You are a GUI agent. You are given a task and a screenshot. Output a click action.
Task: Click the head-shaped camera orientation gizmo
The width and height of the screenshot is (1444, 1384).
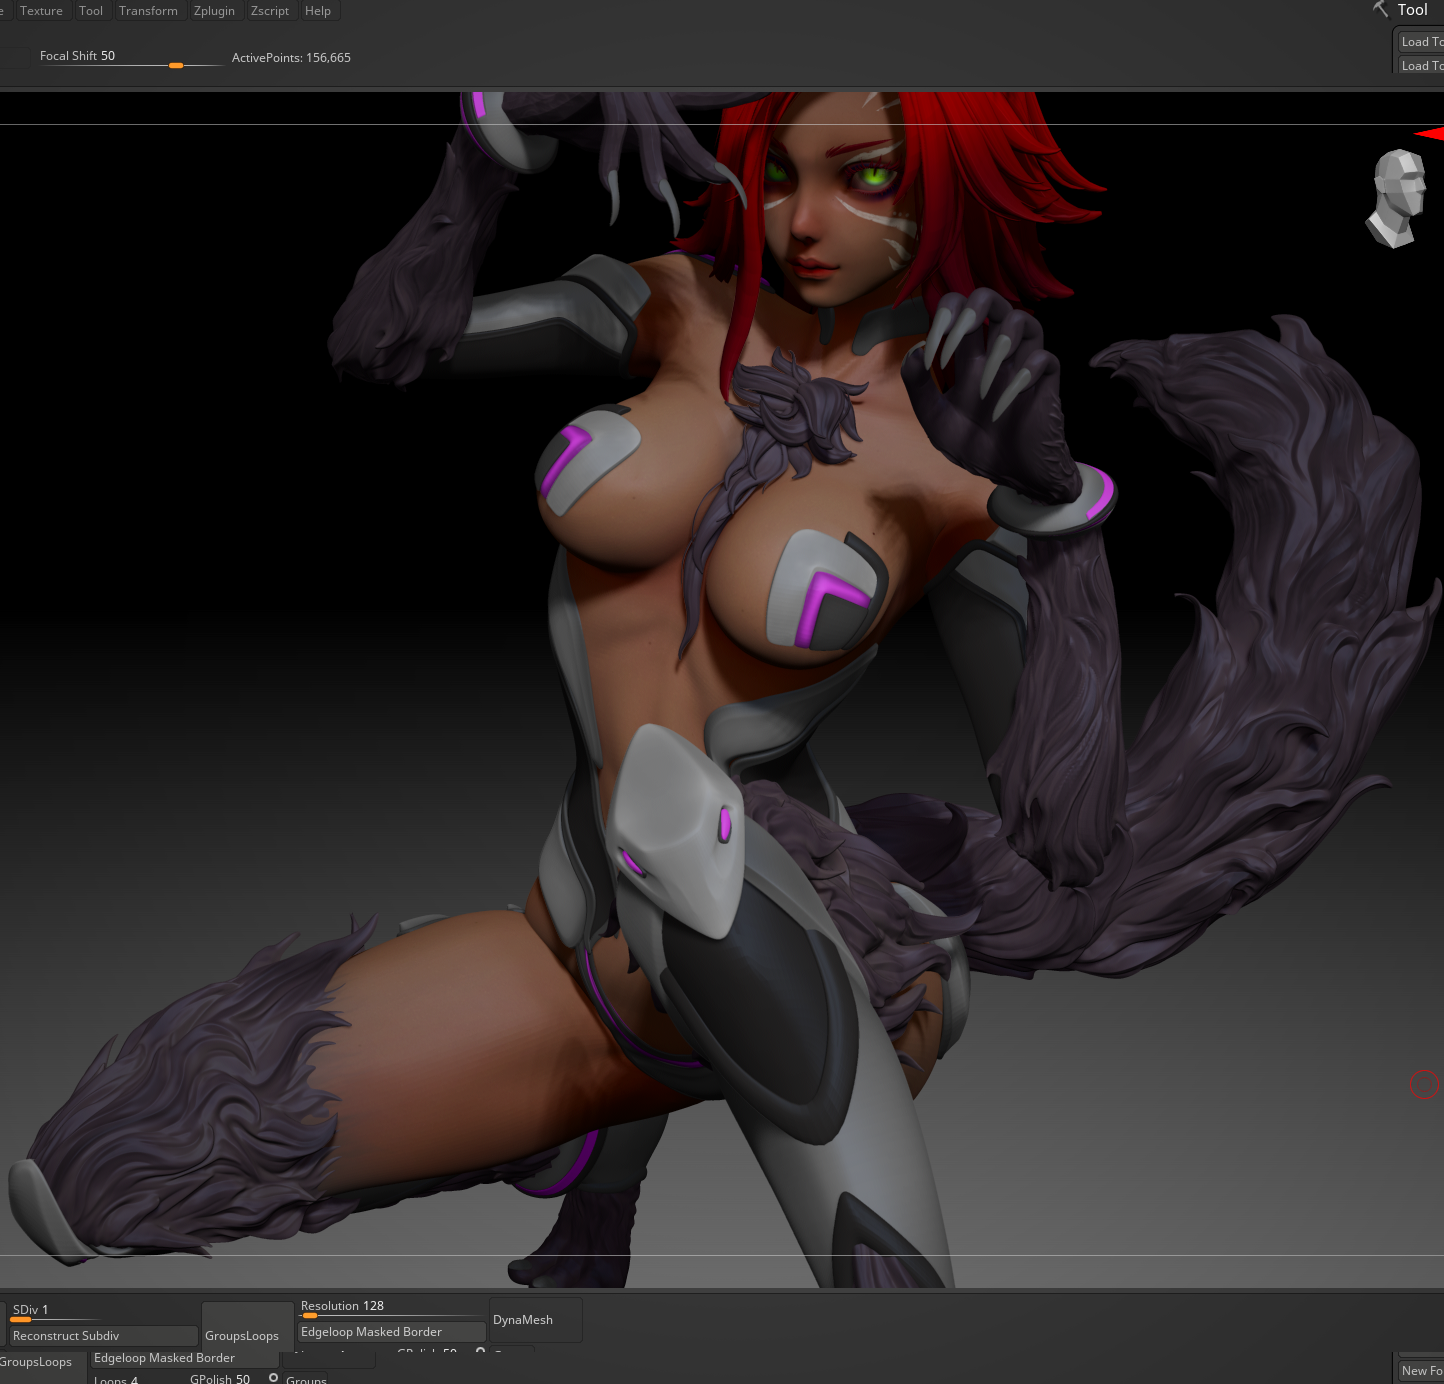tap(1397, 198)
